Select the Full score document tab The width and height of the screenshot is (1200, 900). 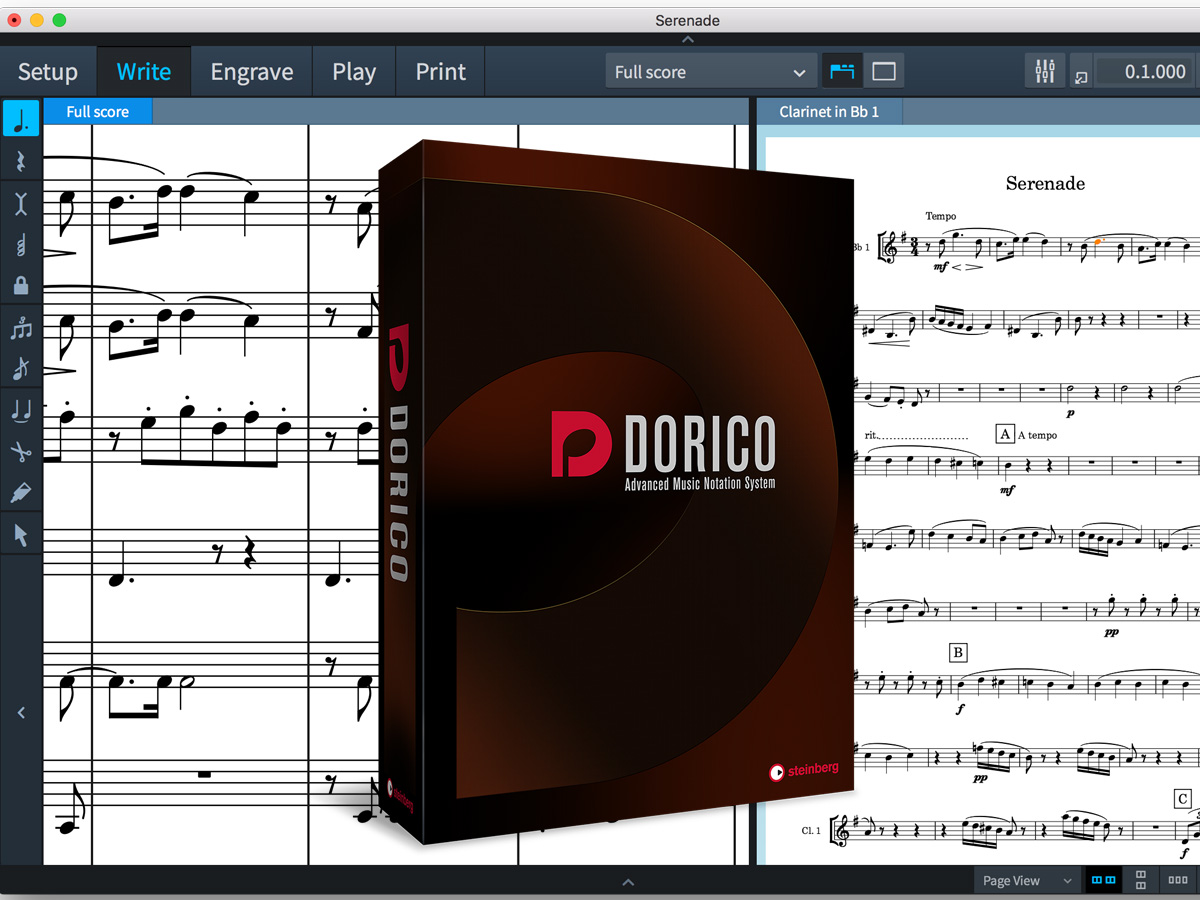click(98, 112)
